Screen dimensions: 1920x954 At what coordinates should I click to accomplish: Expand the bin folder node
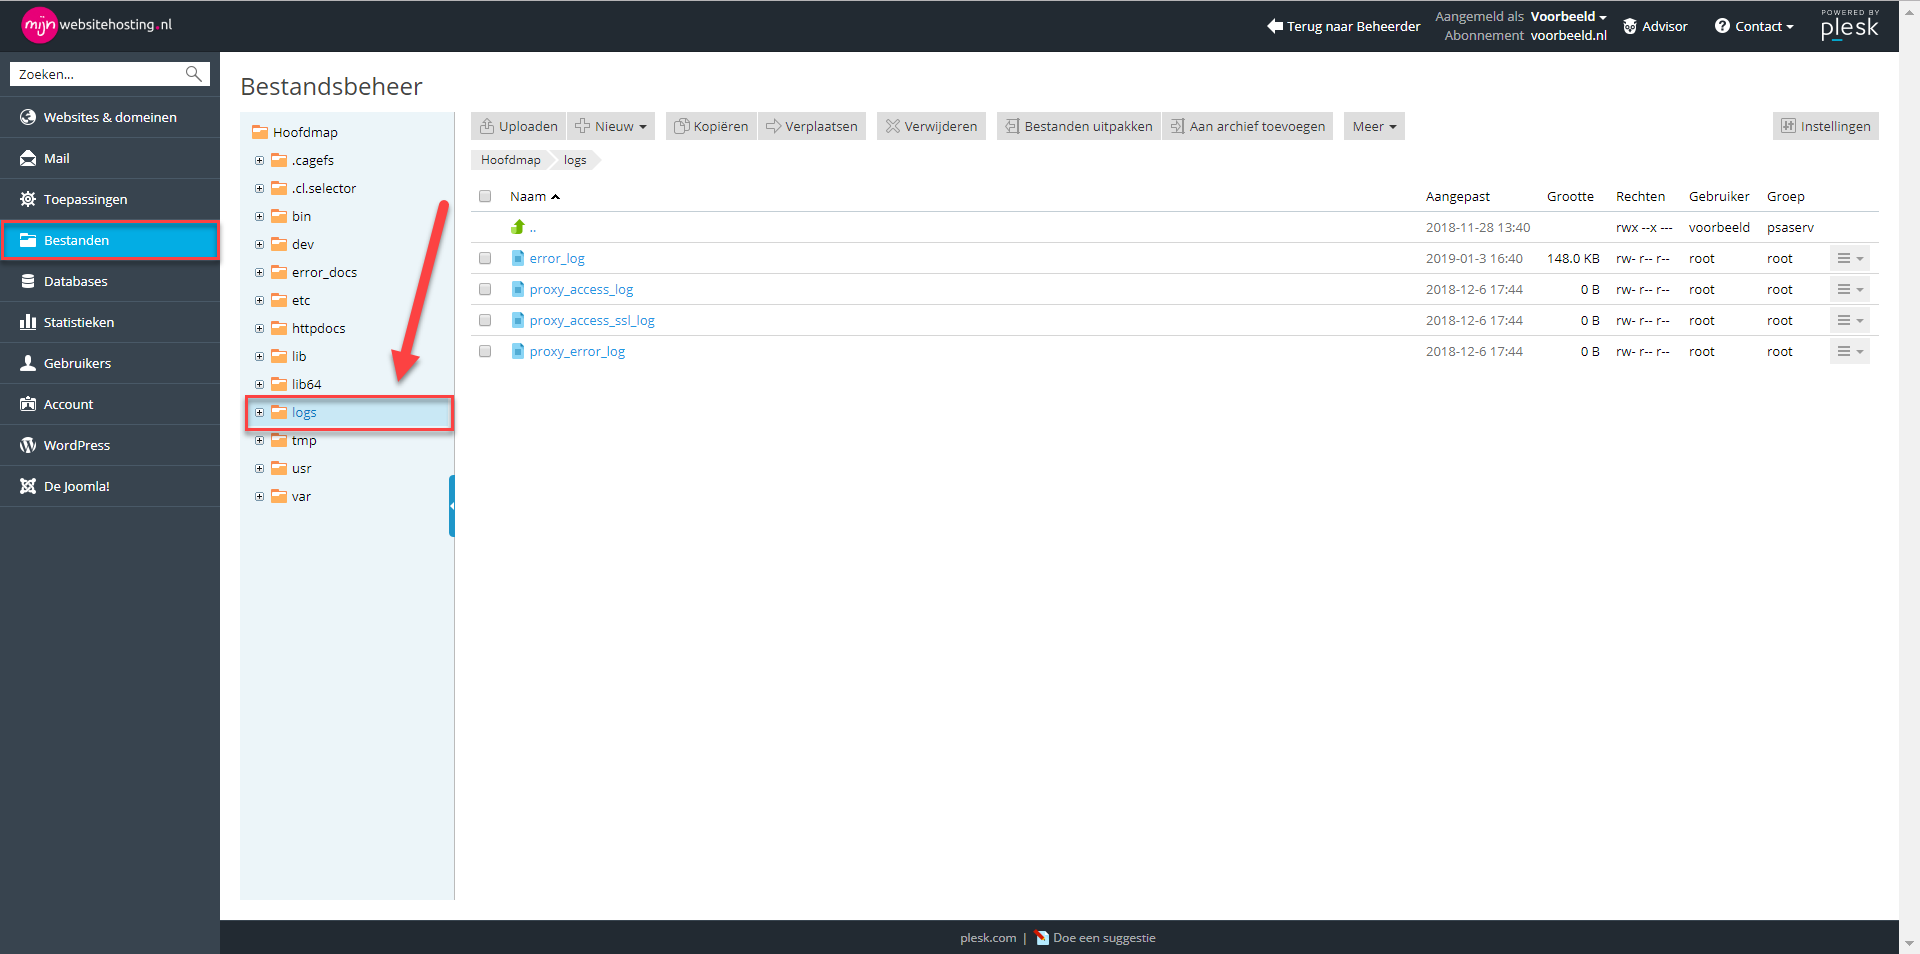pos(259,216)
